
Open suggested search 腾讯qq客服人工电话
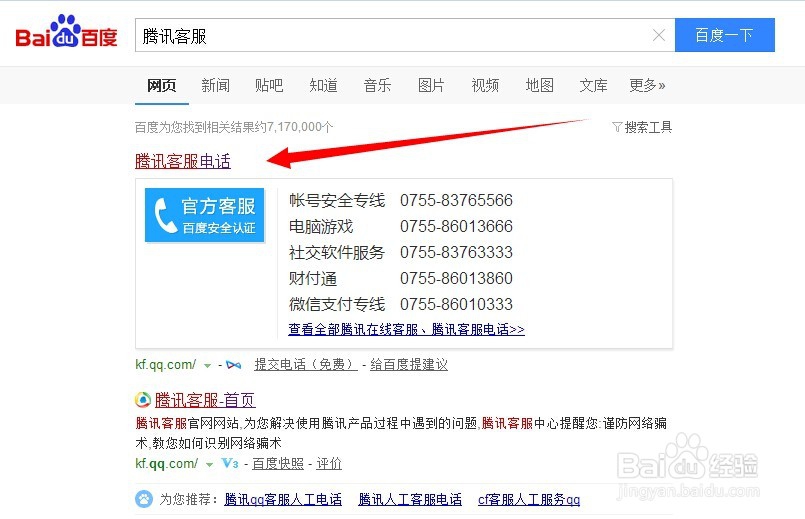click(x=283, y=499)
